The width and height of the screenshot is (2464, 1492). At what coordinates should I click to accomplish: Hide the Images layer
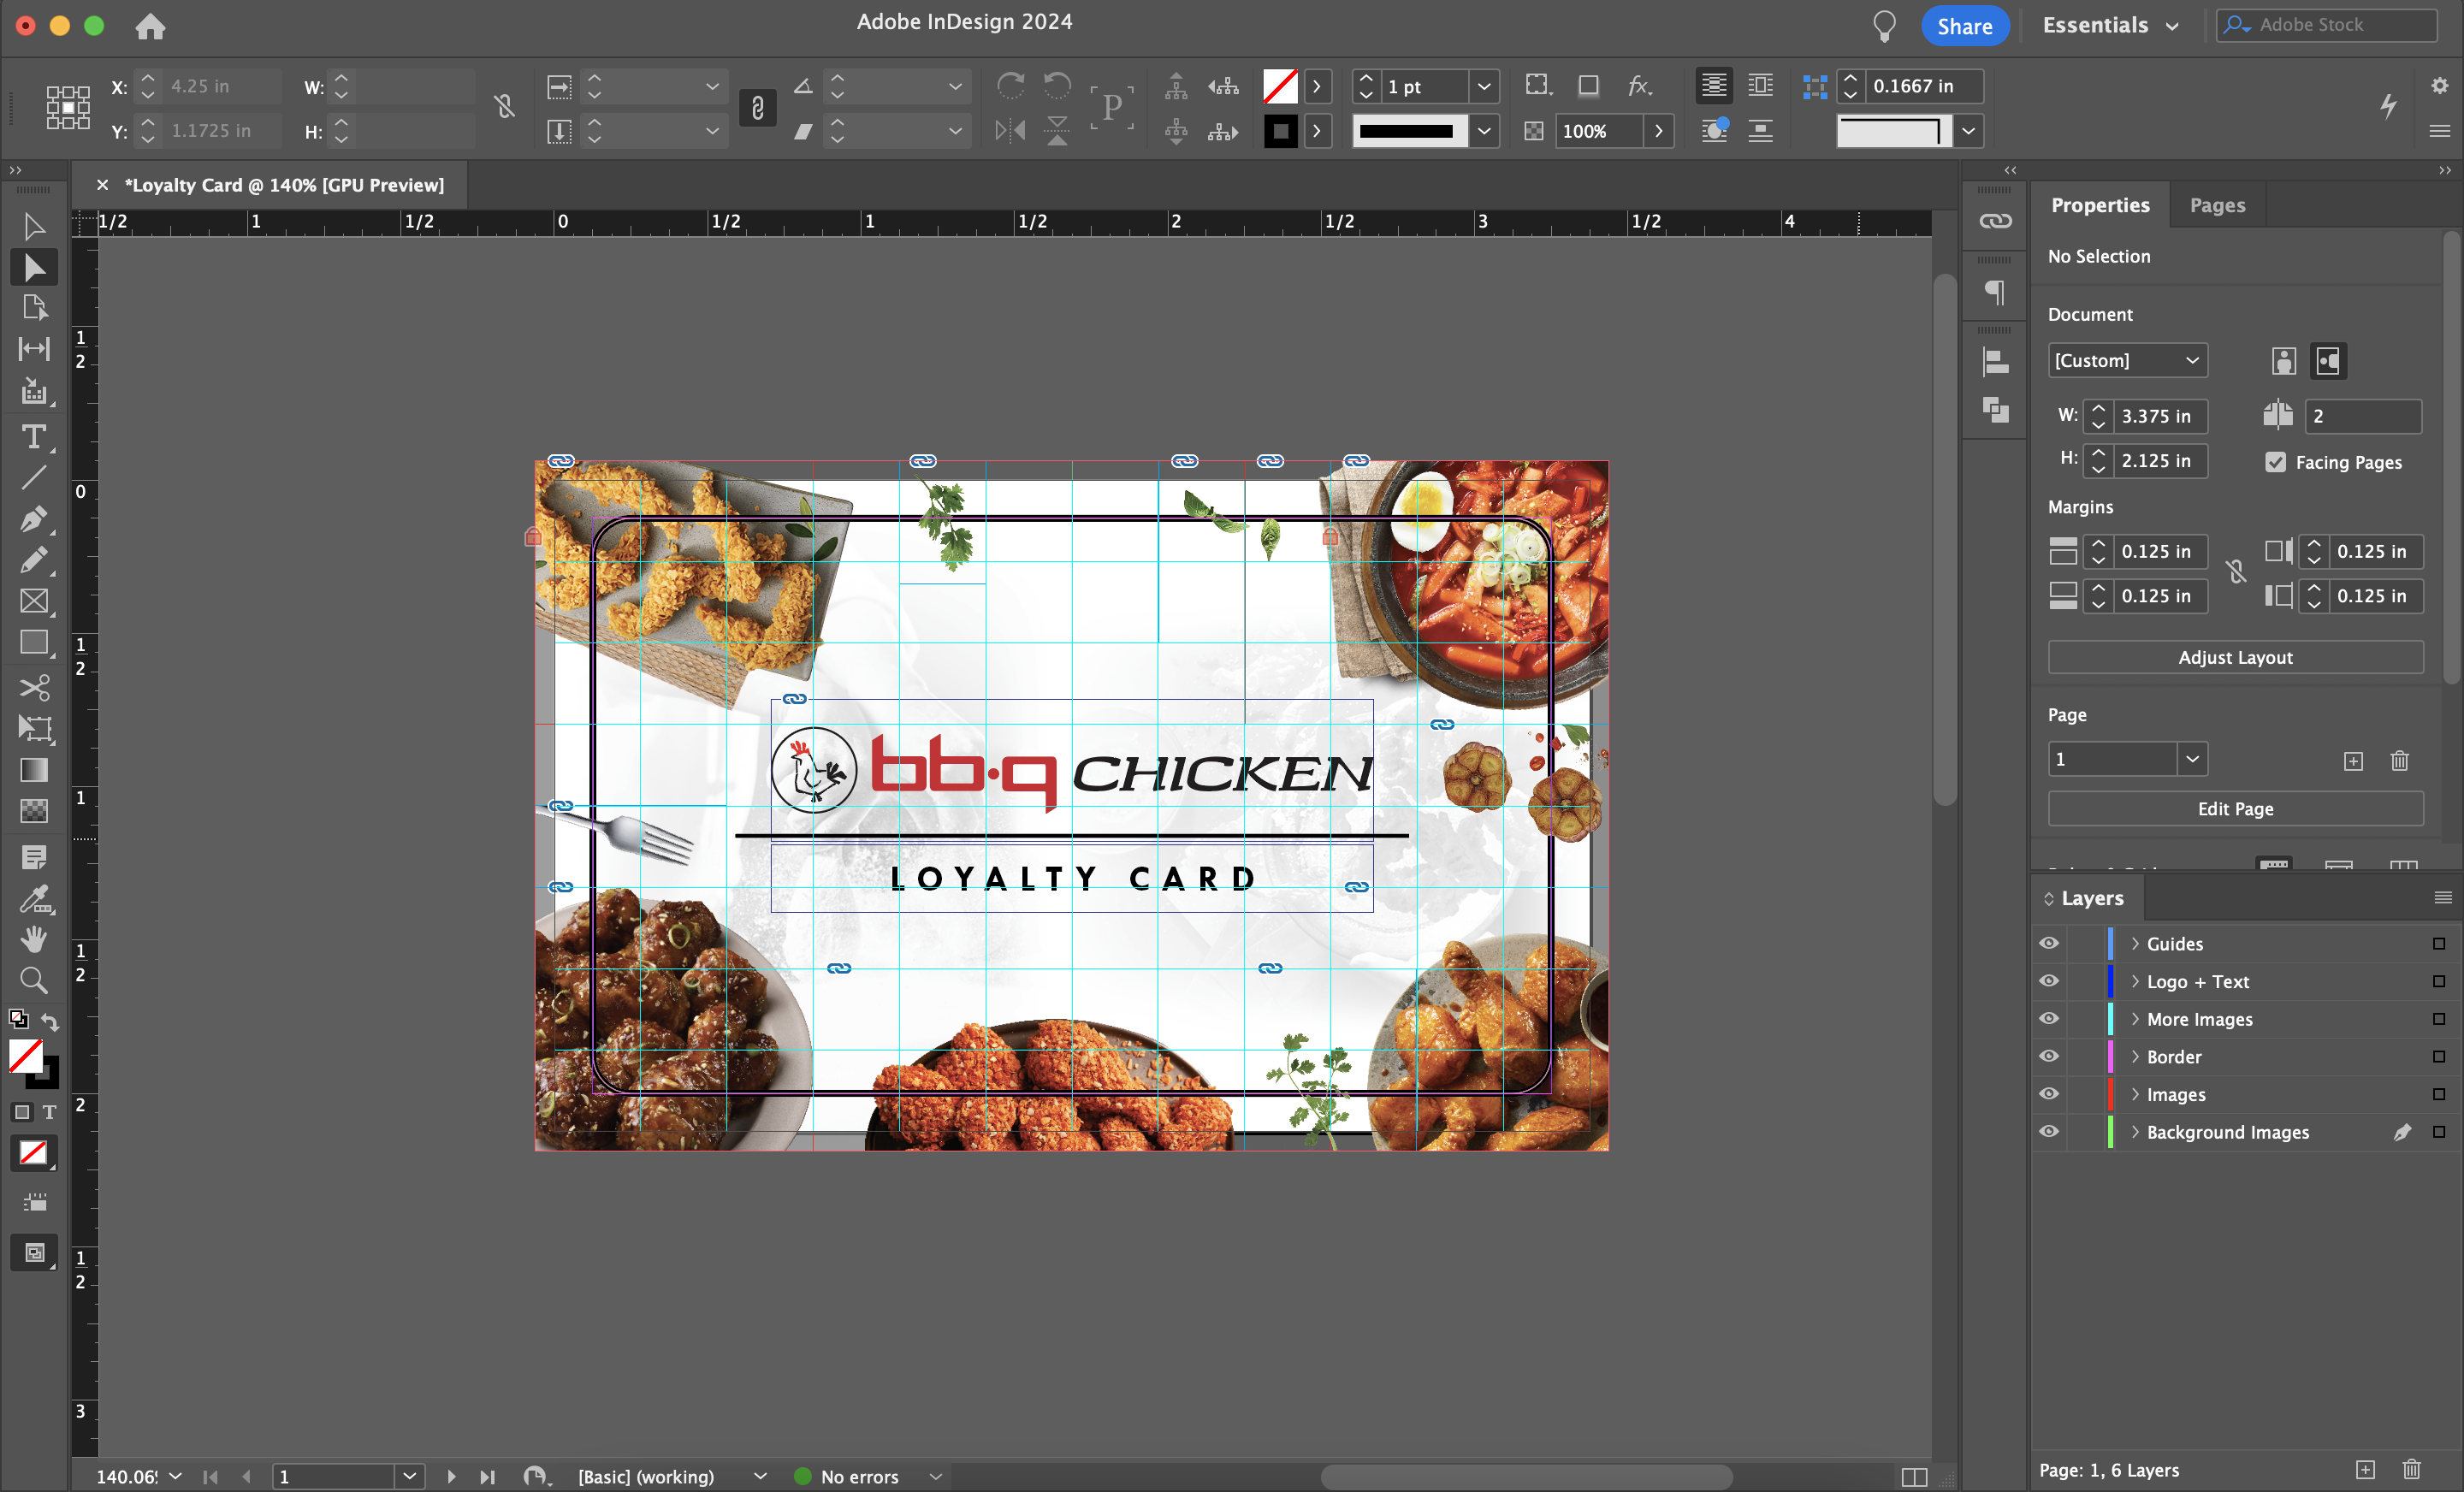pyautogui.click(x=2048, y=1094)
